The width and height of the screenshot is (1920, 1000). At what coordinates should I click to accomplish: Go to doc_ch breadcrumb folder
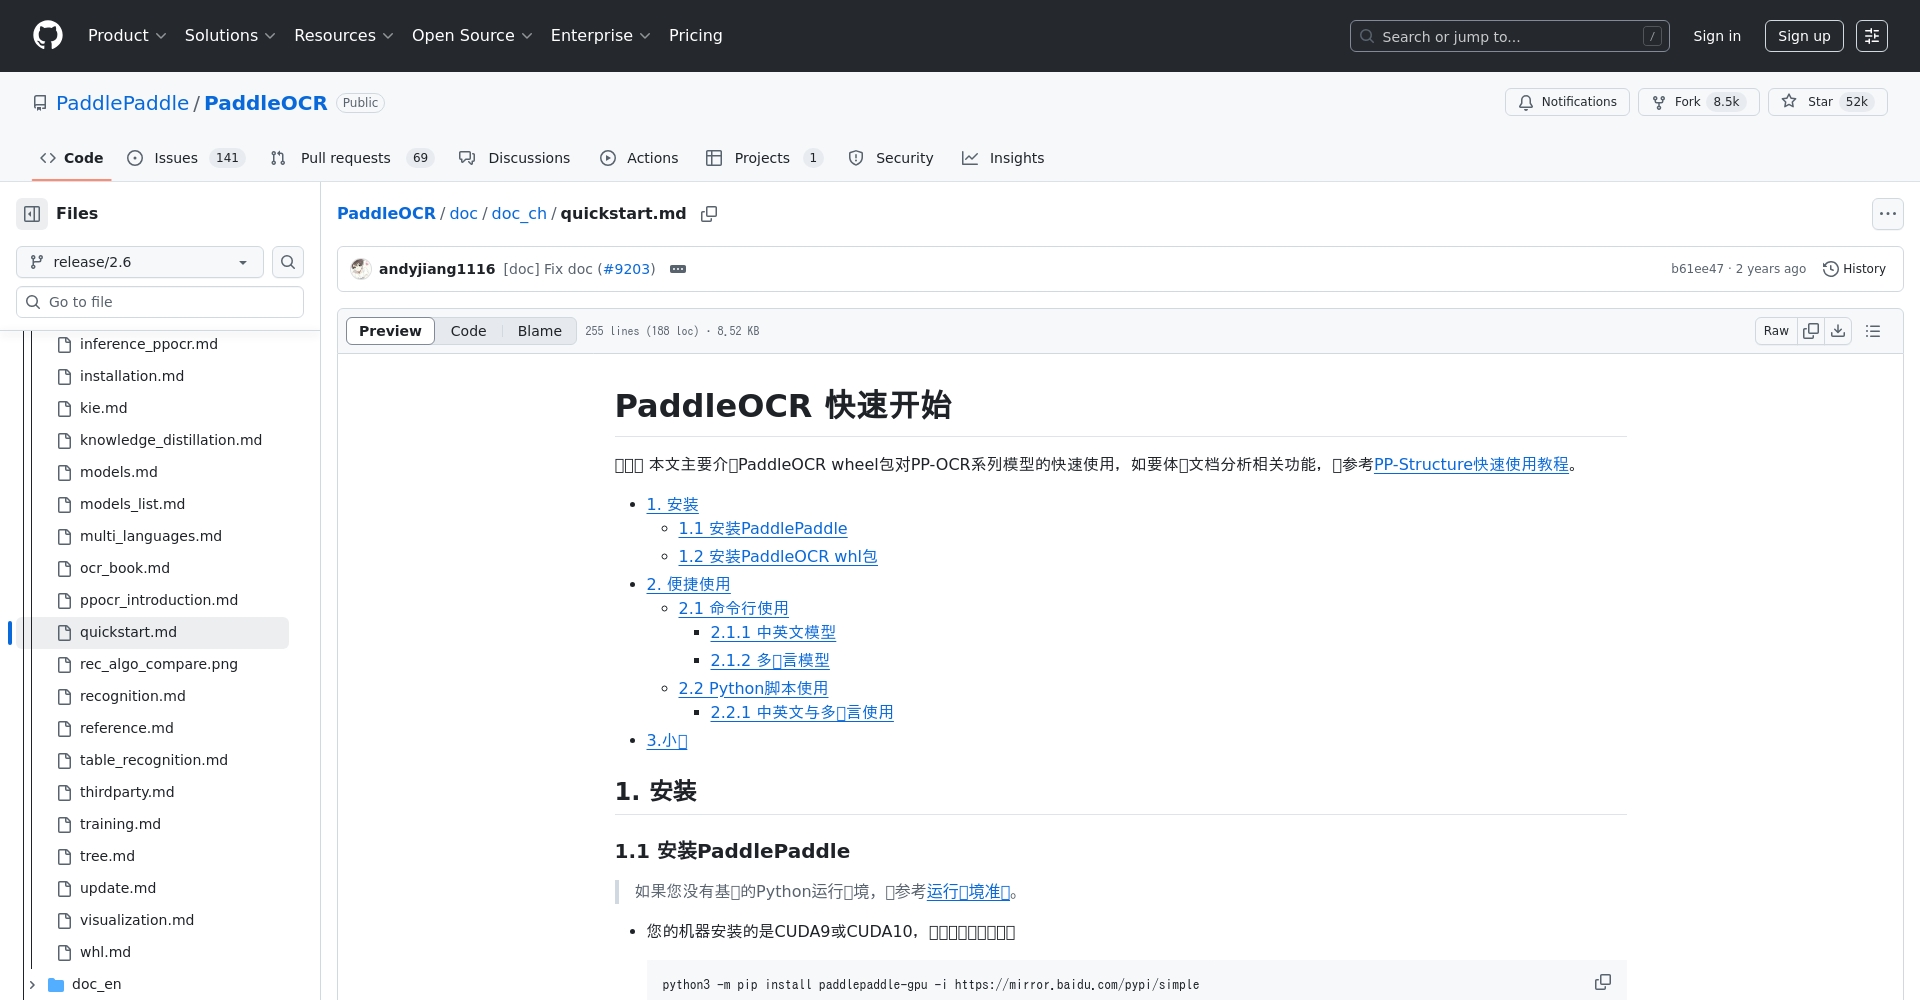[x=519, y=214]
